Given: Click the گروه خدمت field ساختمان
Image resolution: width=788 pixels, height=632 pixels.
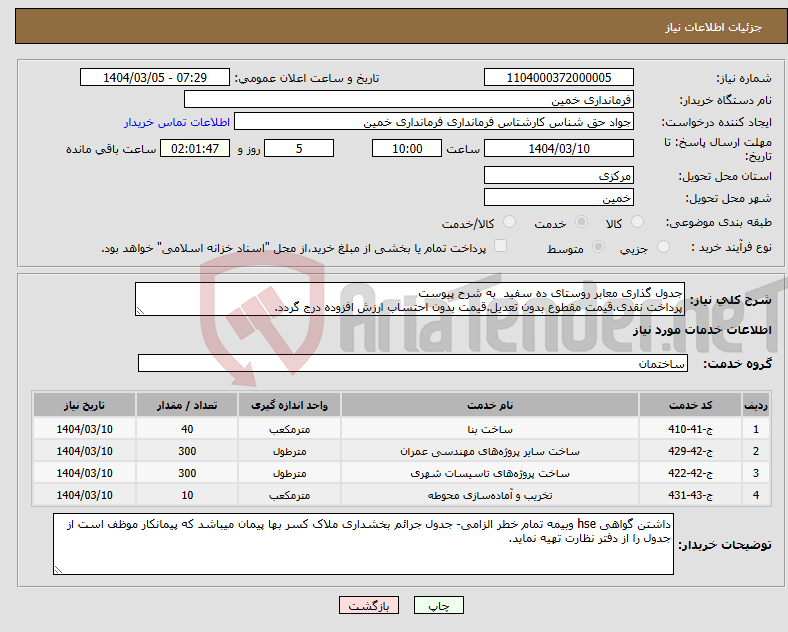Looking at the screenshot, I should click(x=413, y=363).
